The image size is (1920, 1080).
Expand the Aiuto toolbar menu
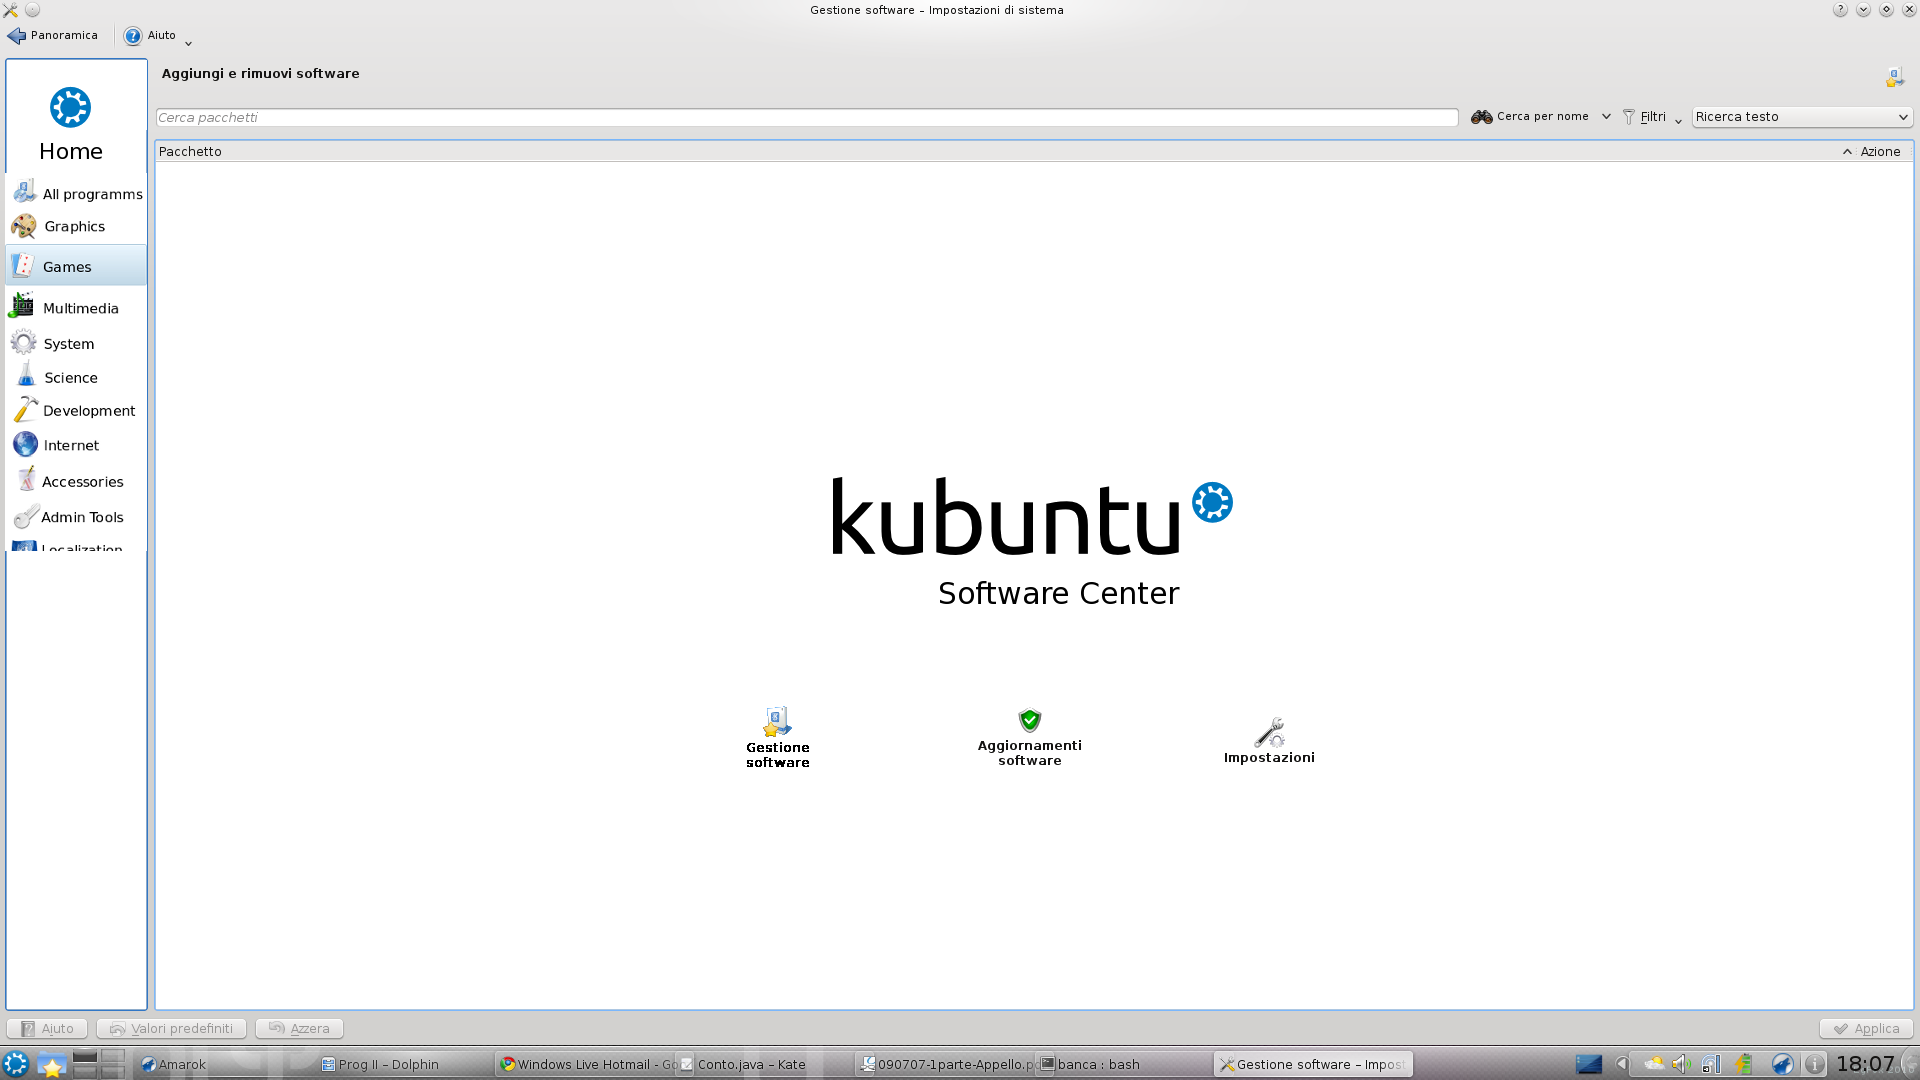pos(187,43)
